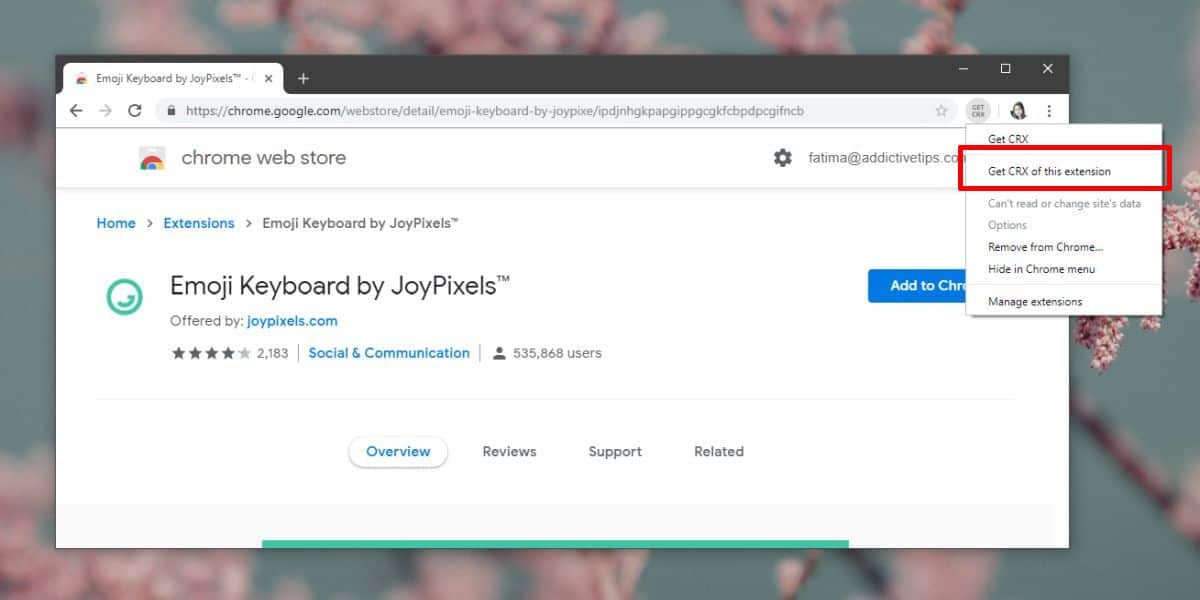Click the browser back arrow
Viewport: 1200px width, 600px height.
(76, 111)
